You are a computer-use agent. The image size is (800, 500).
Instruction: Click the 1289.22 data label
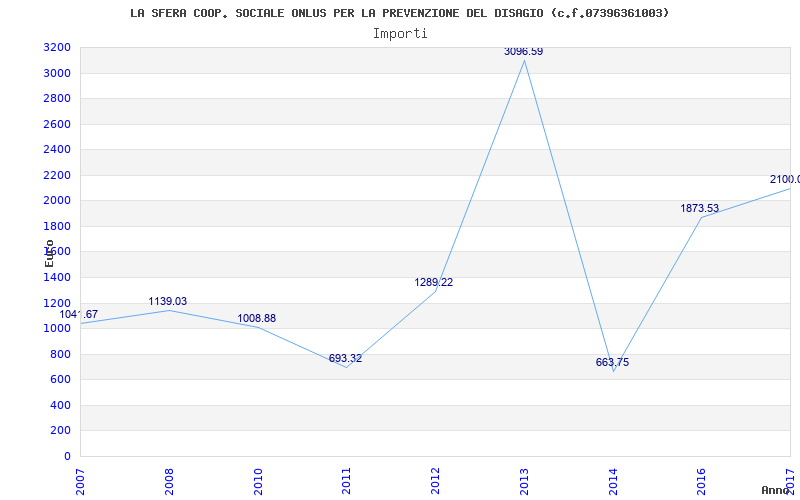[x=434, y=283]
